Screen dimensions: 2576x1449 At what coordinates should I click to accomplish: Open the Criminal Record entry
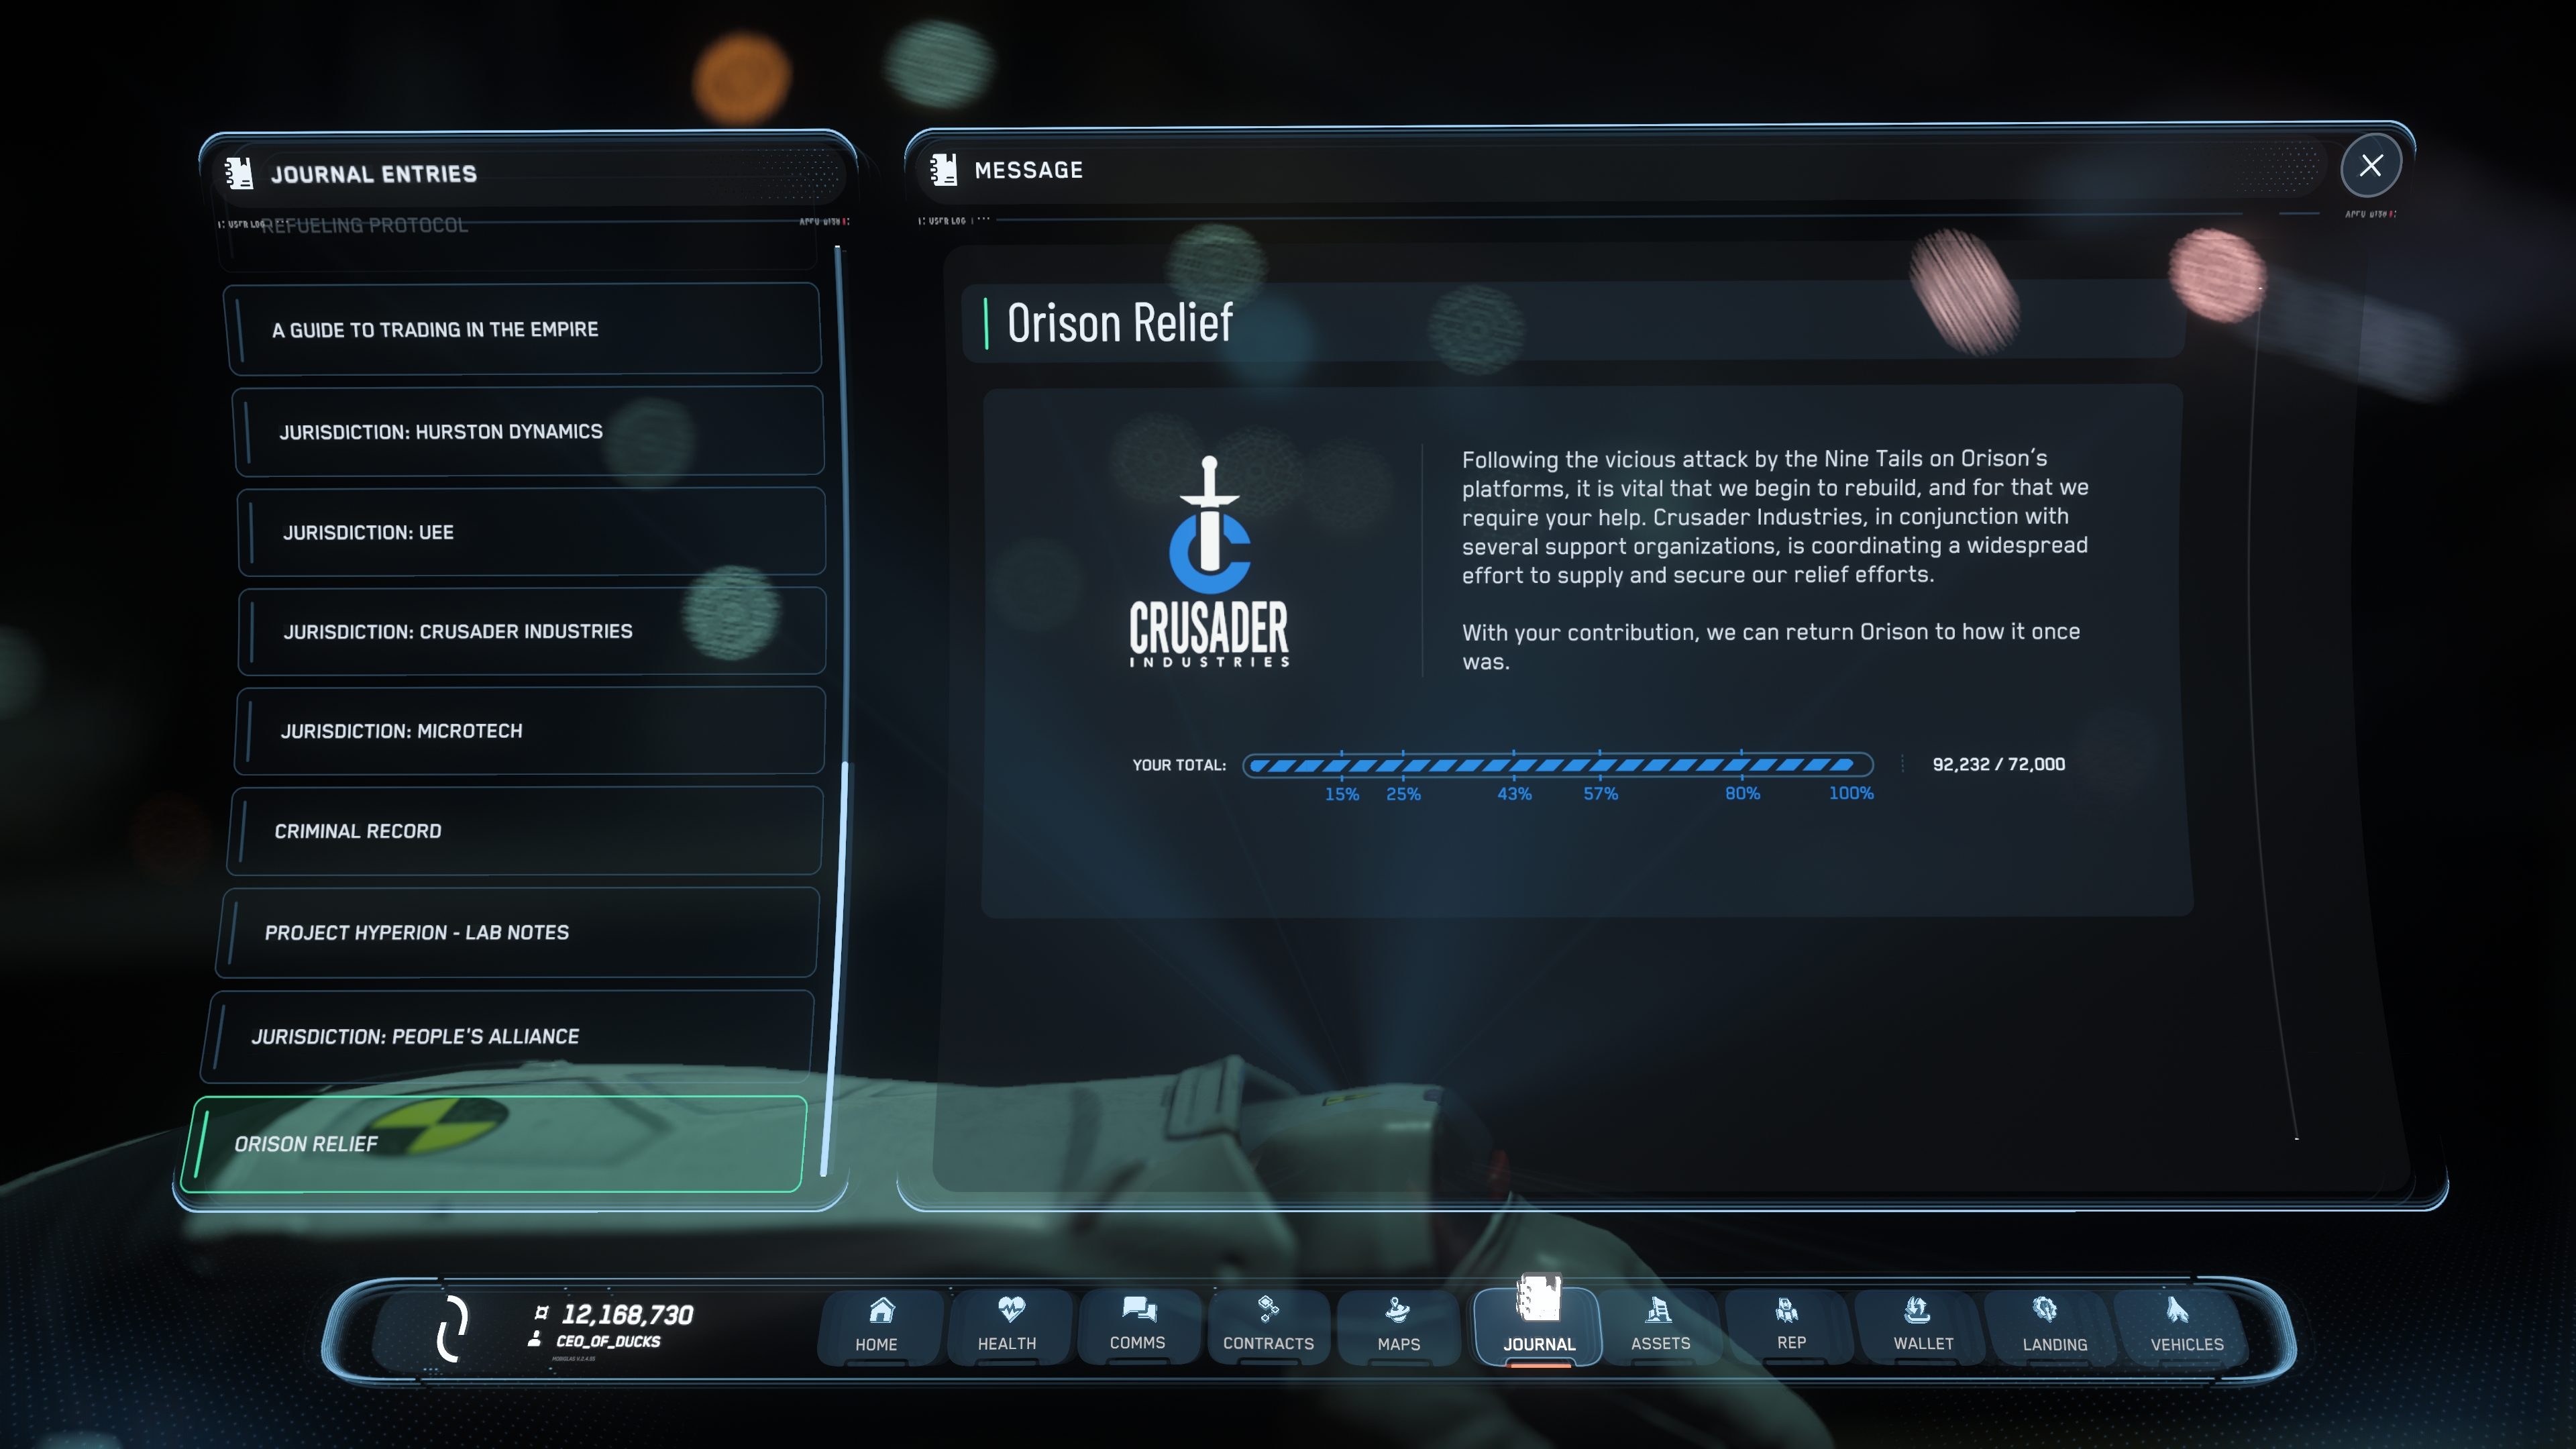[525, 831]
